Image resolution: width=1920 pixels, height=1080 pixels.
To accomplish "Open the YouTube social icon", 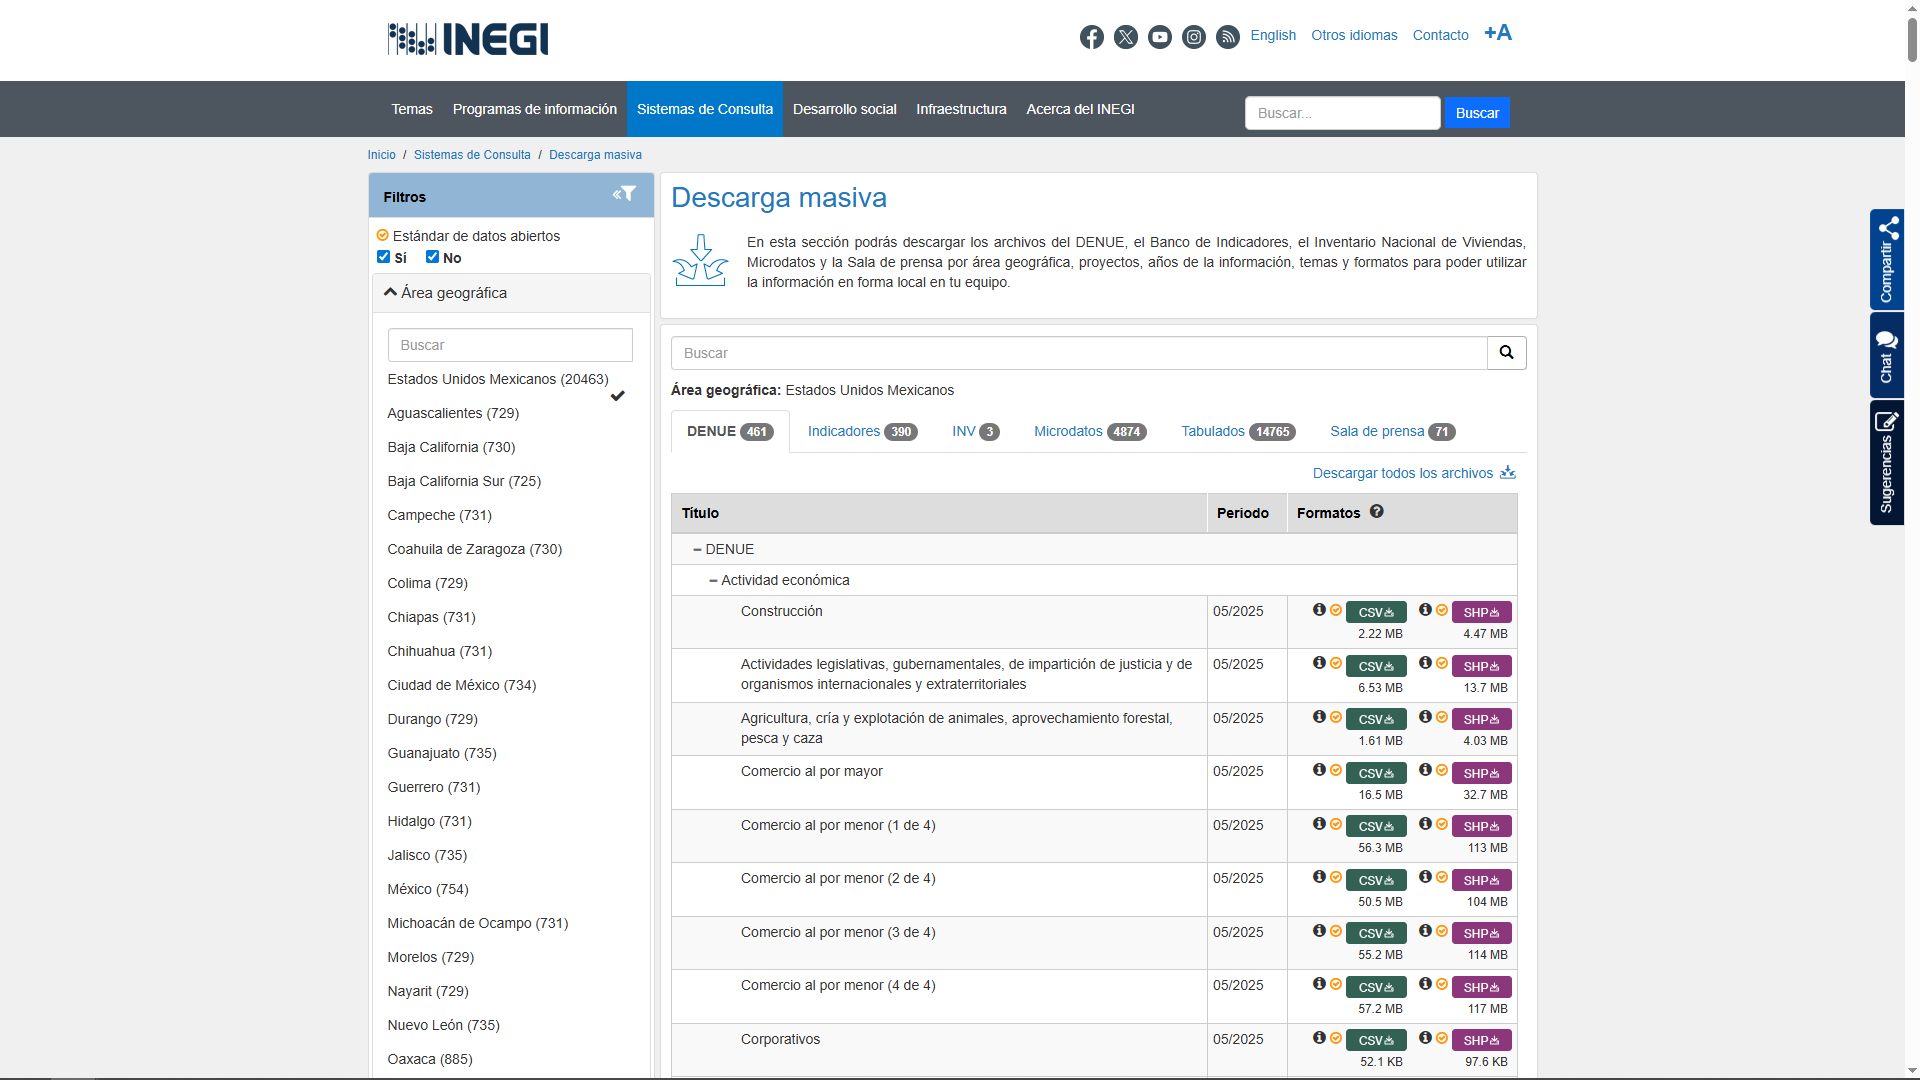I will (x=1159, y=37).
